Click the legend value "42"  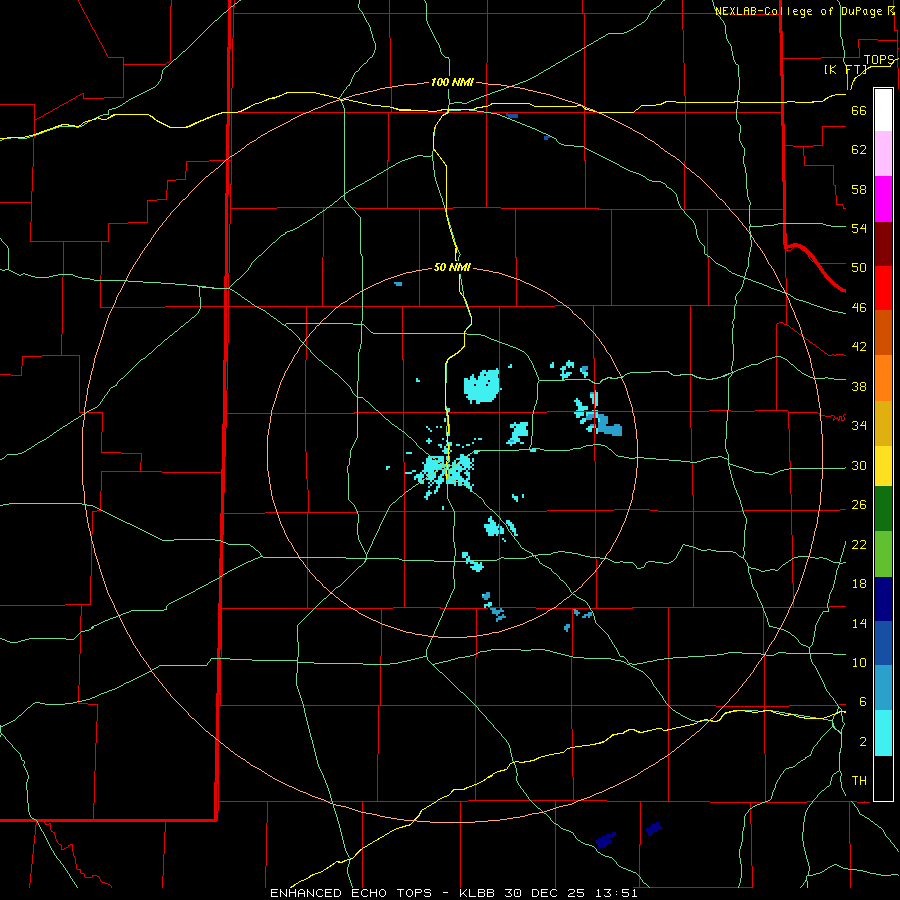[859, 346]
